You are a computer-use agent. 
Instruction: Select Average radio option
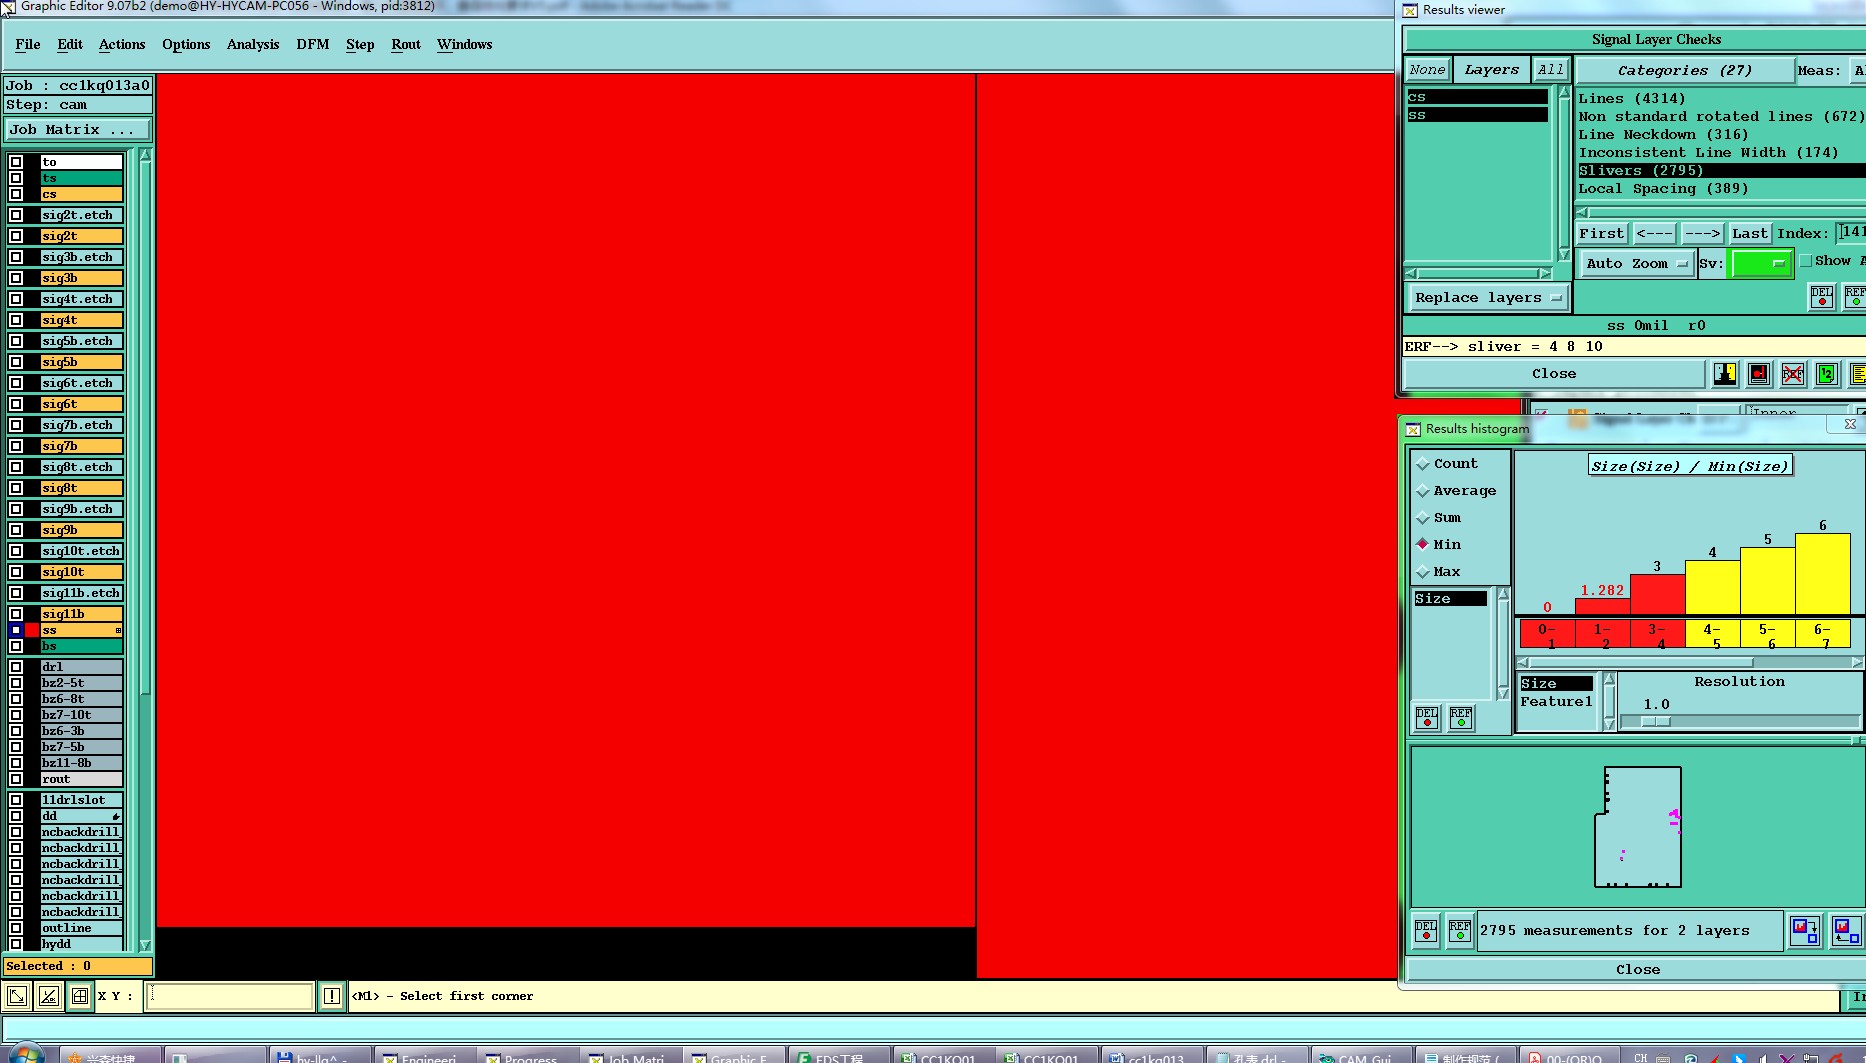[x=1422, y=491]
